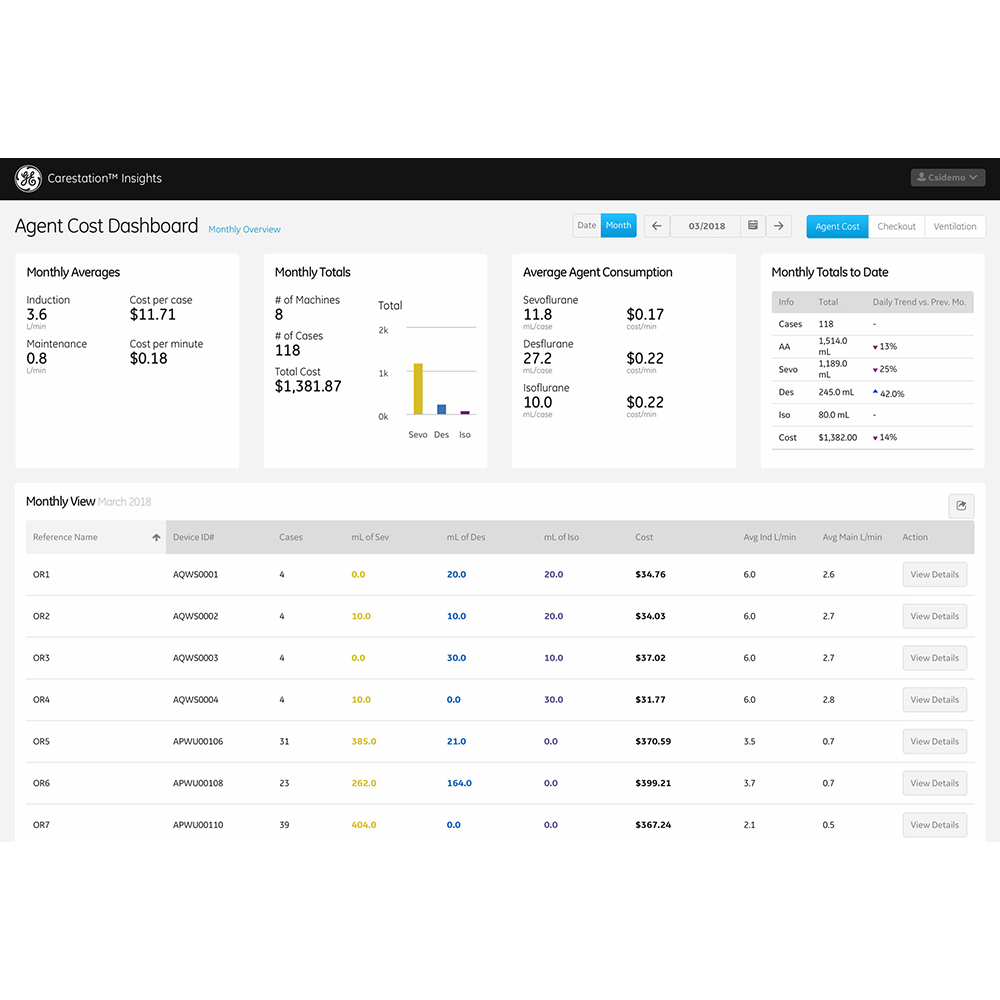
Task: Open the Monthly Overview link
Action: (x=244, y=230)
